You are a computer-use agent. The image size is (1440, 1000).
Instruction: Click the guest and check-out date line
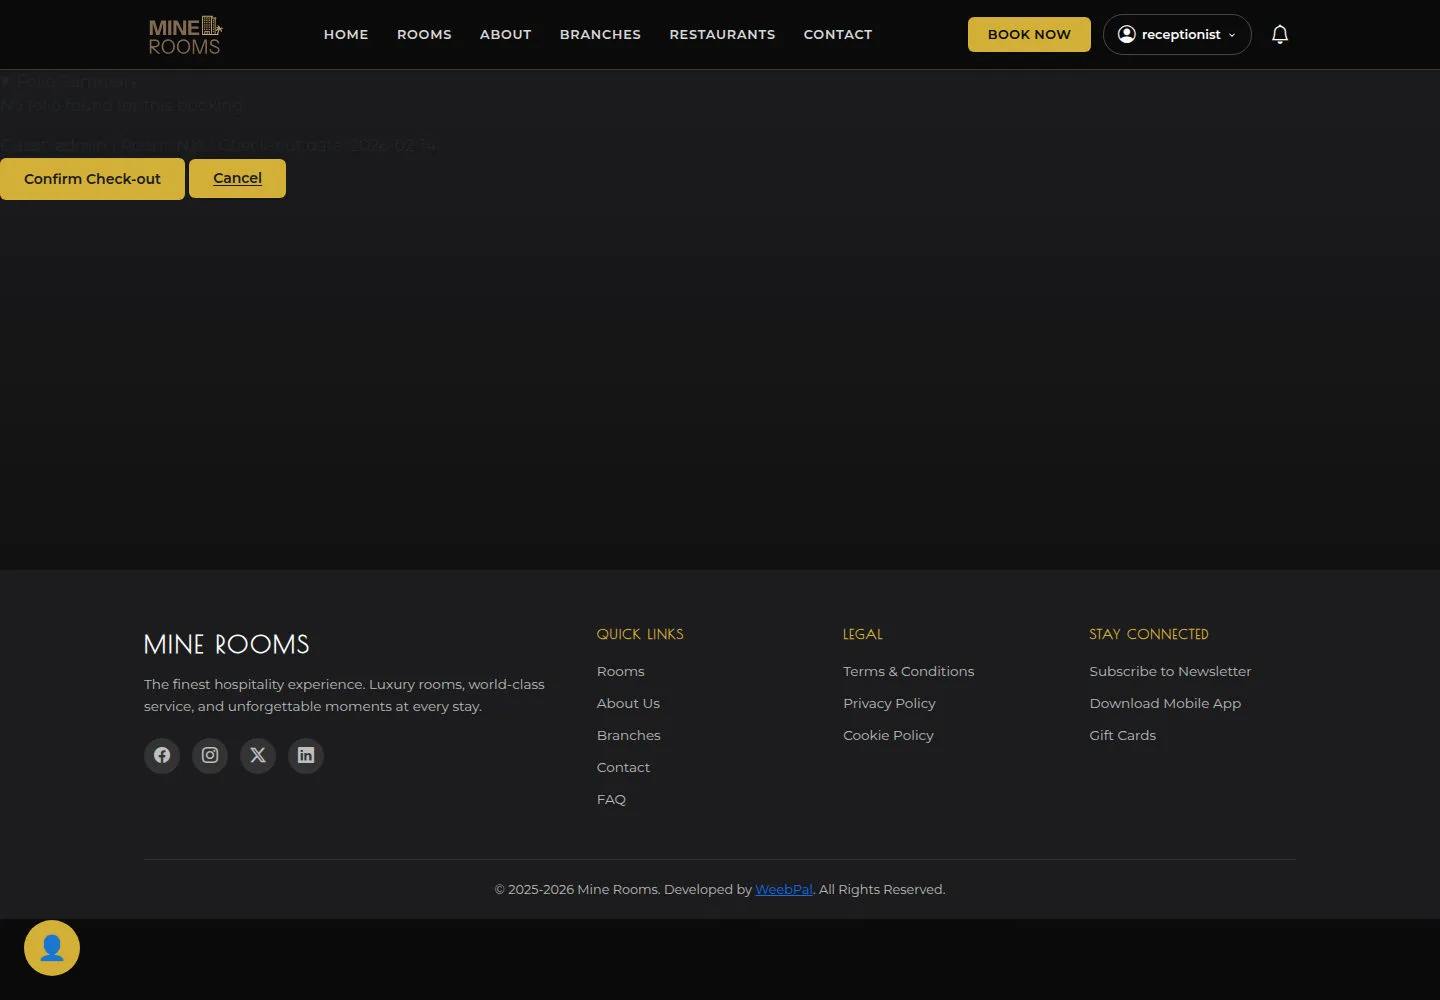(219, 145)
